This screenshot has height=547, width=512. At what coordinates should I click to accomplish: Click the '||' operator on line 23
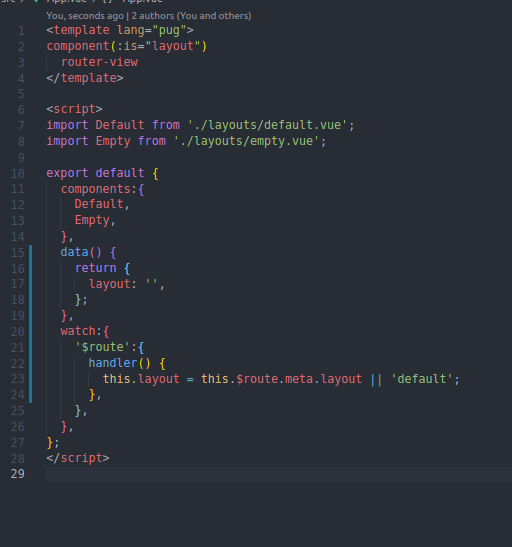376,379
